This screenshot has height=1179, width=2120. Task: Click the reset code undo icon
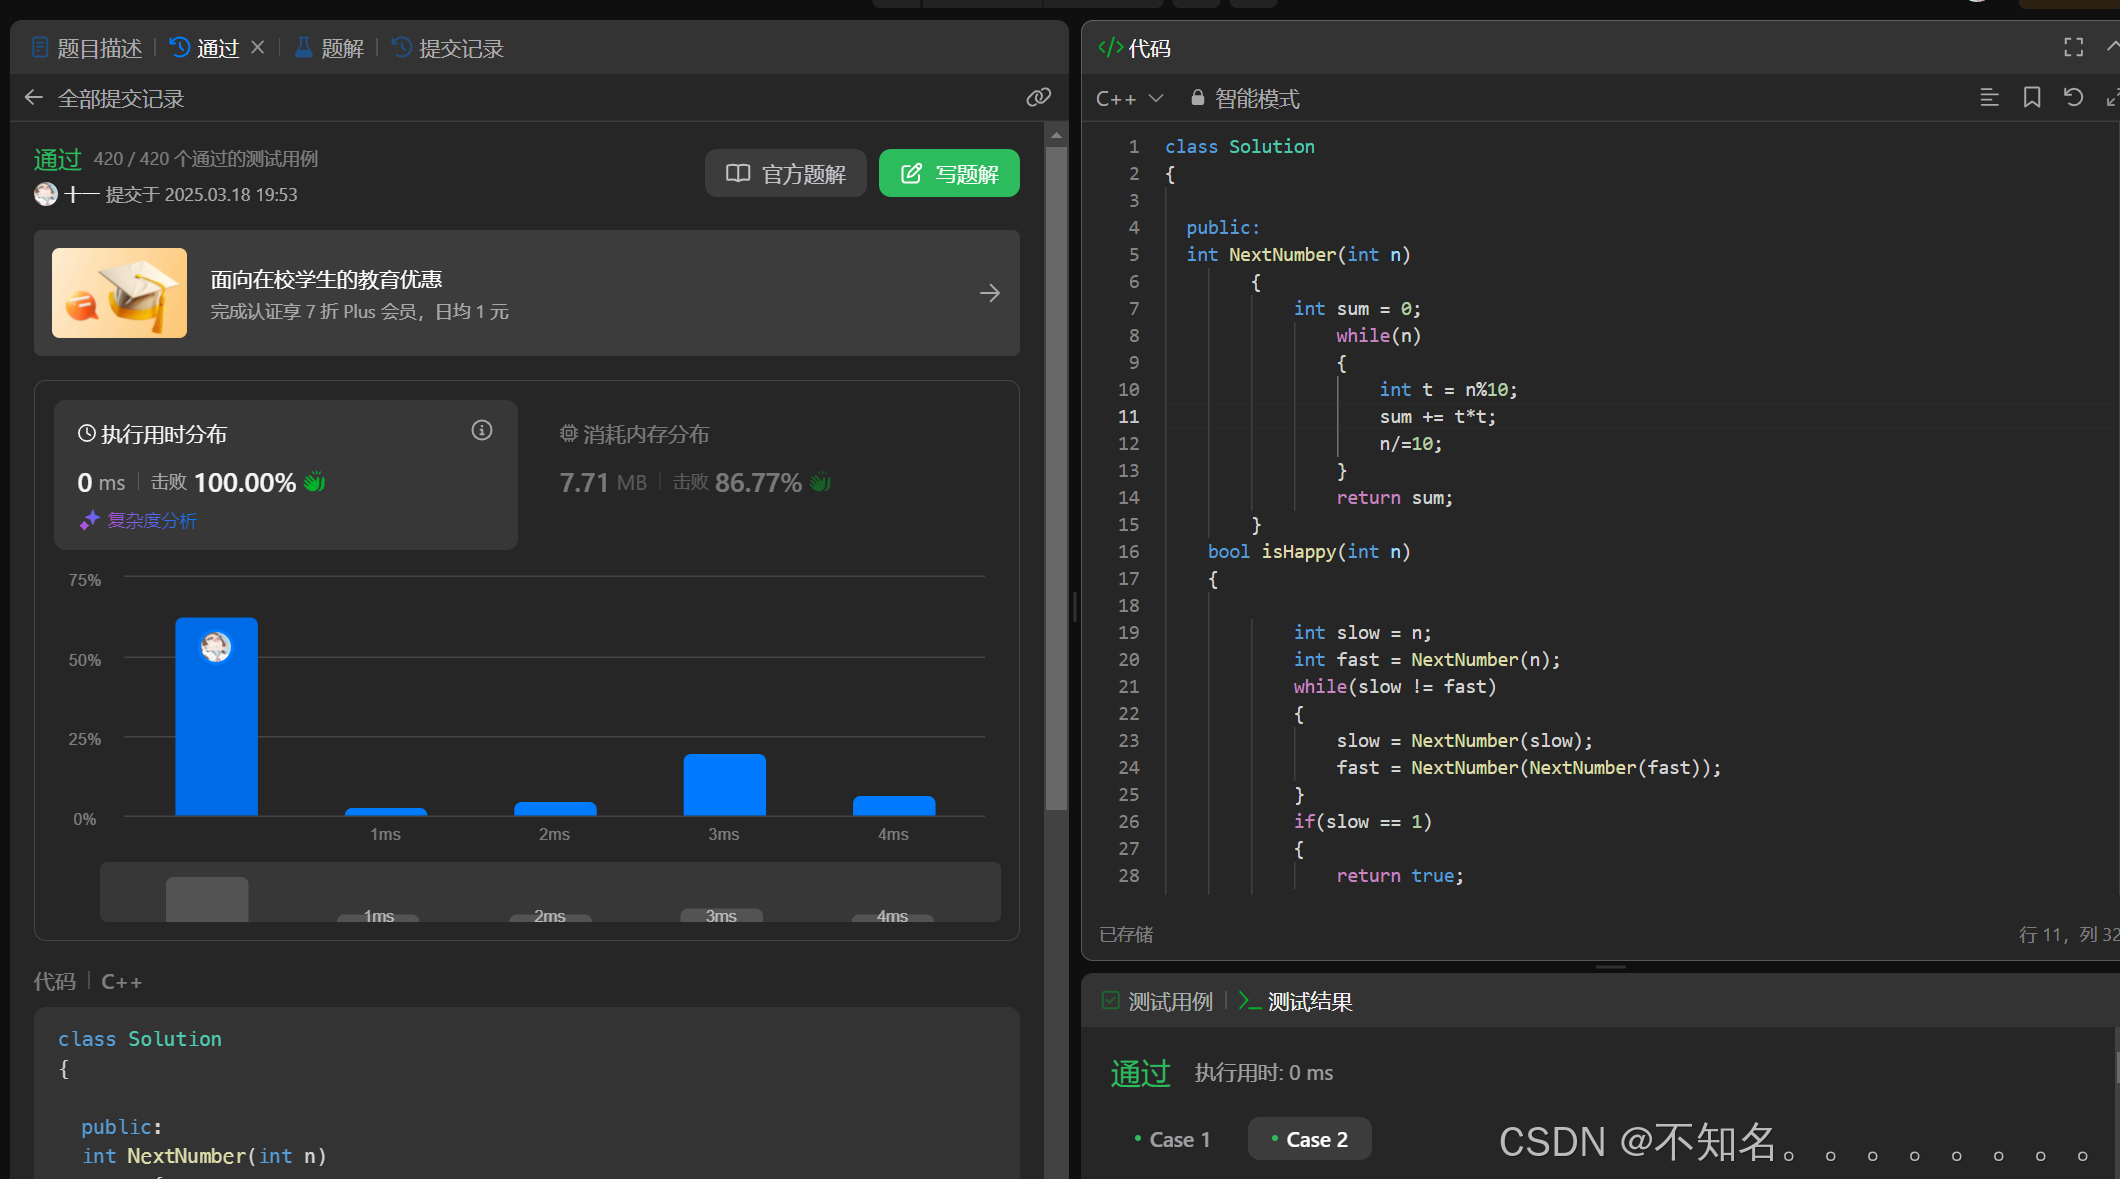pyautogui.click(x=2074, y=98)
